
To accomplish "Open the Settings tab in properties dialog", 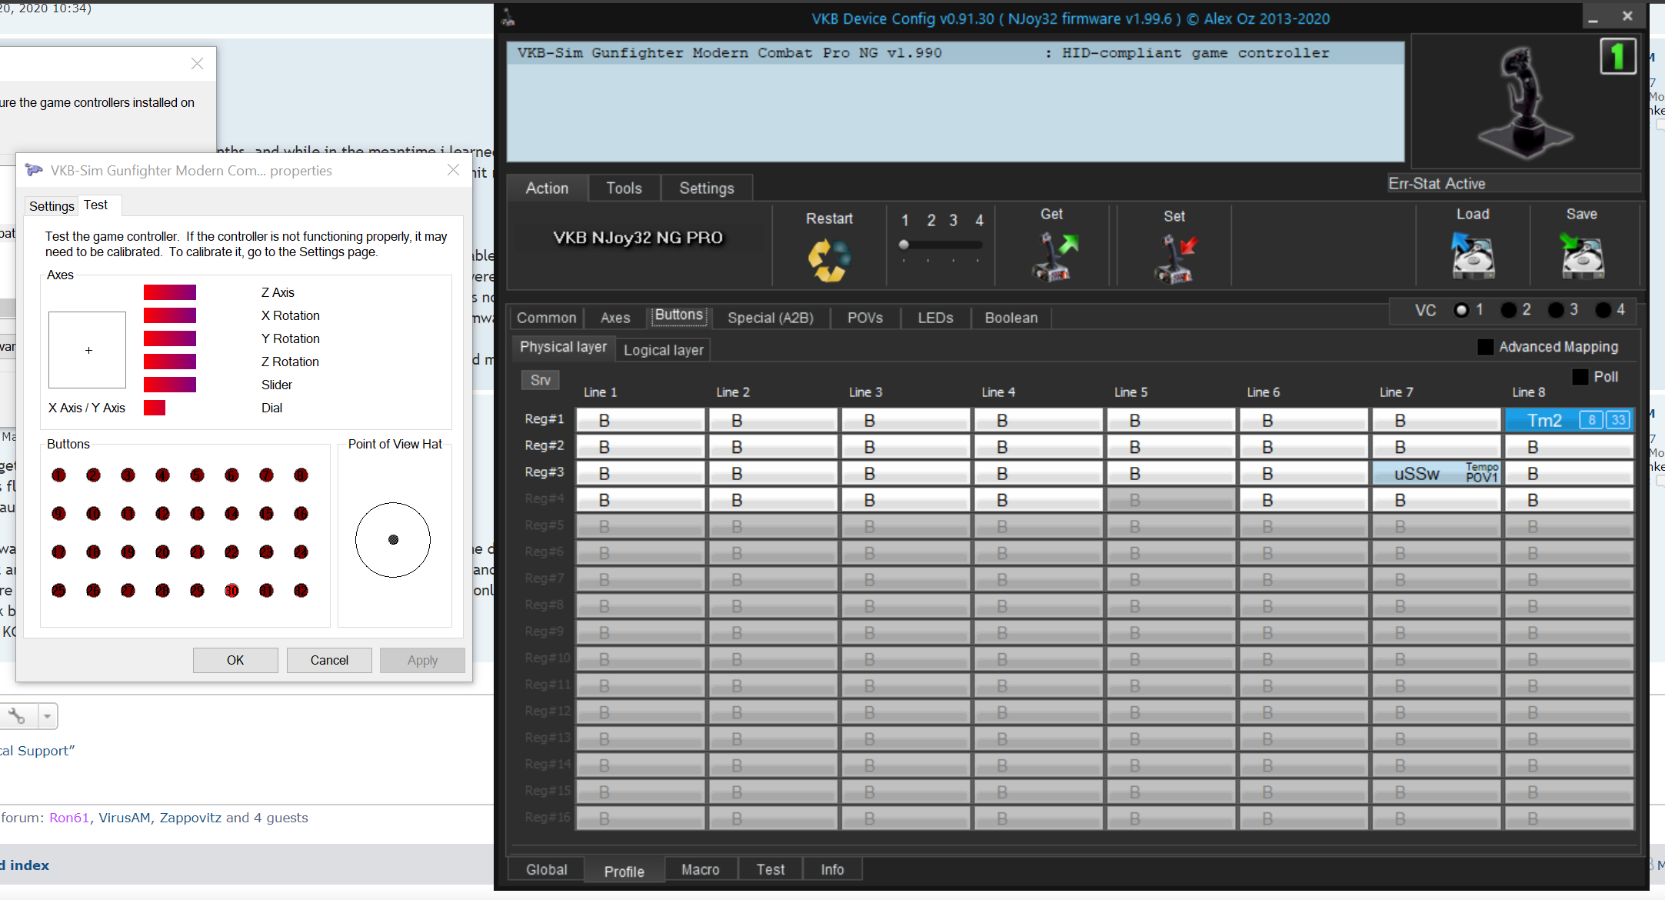I will point(52,206).
